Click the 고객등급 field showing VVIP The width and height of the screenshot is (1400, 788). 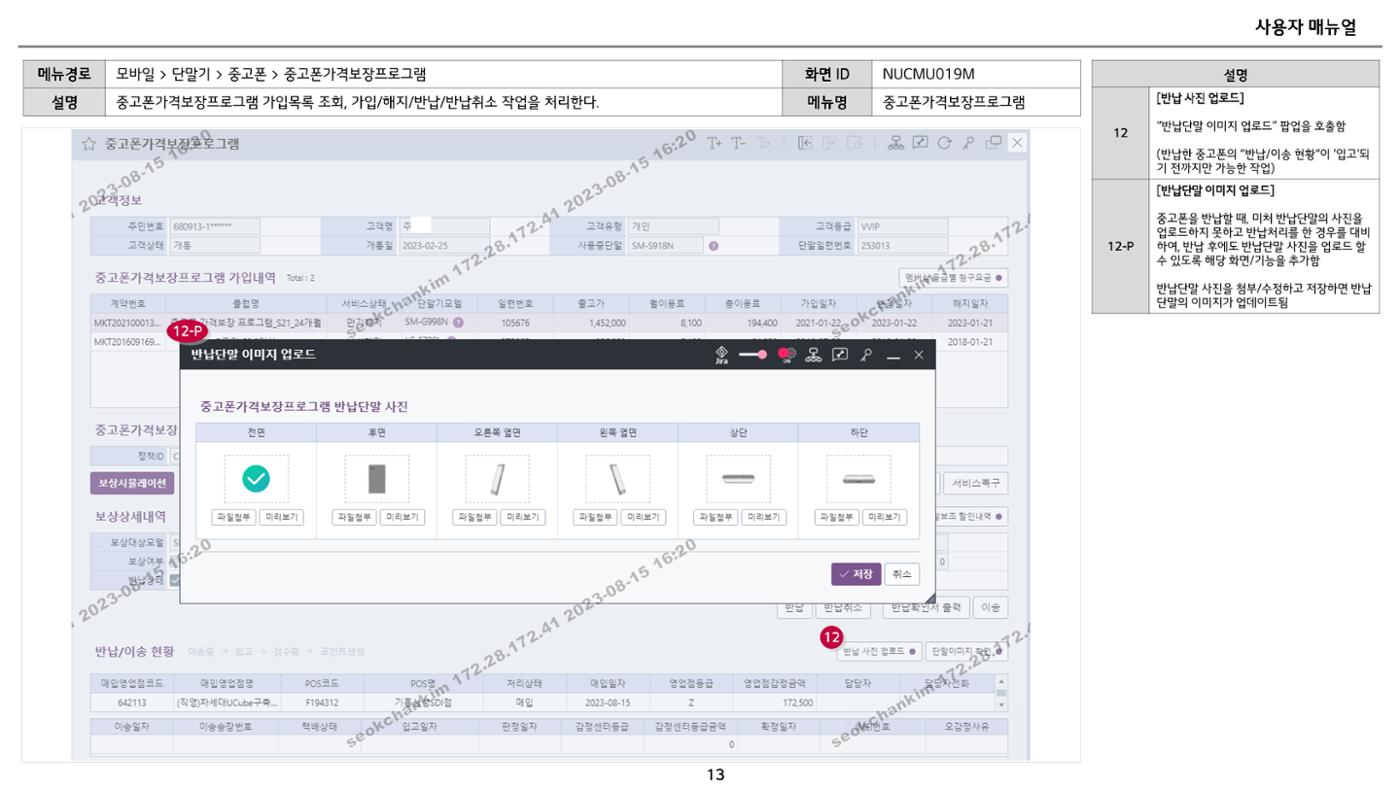[x=901, y=226]
